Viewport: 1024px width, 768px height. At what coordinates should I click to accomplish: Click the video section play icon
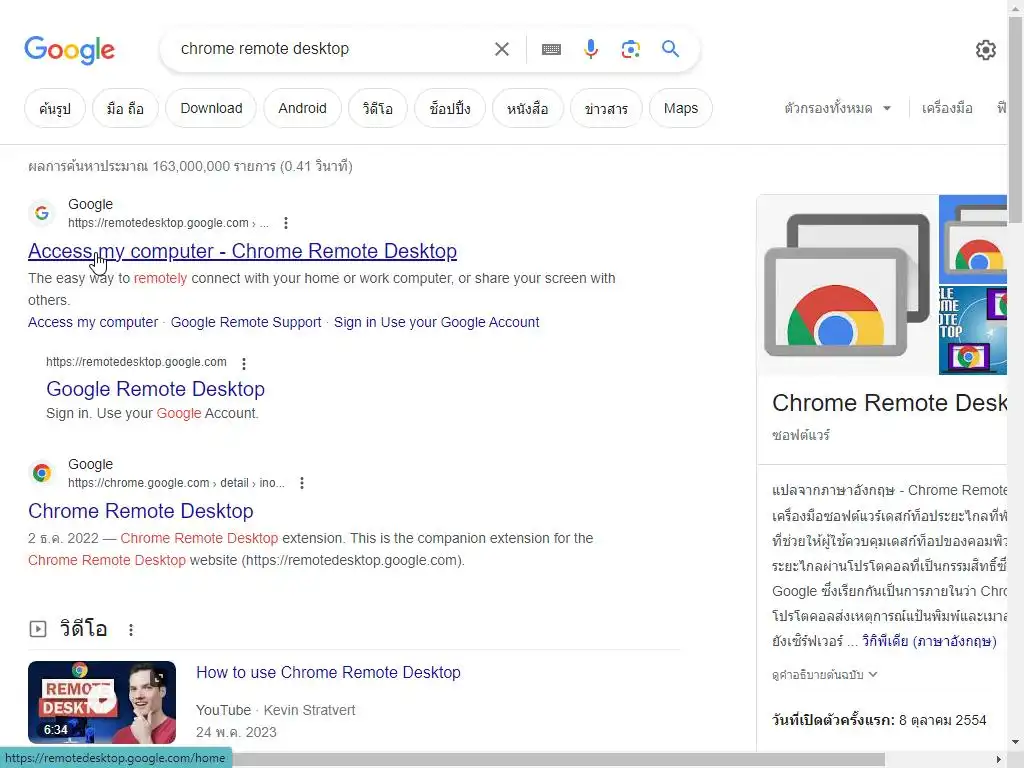(38, 629)
